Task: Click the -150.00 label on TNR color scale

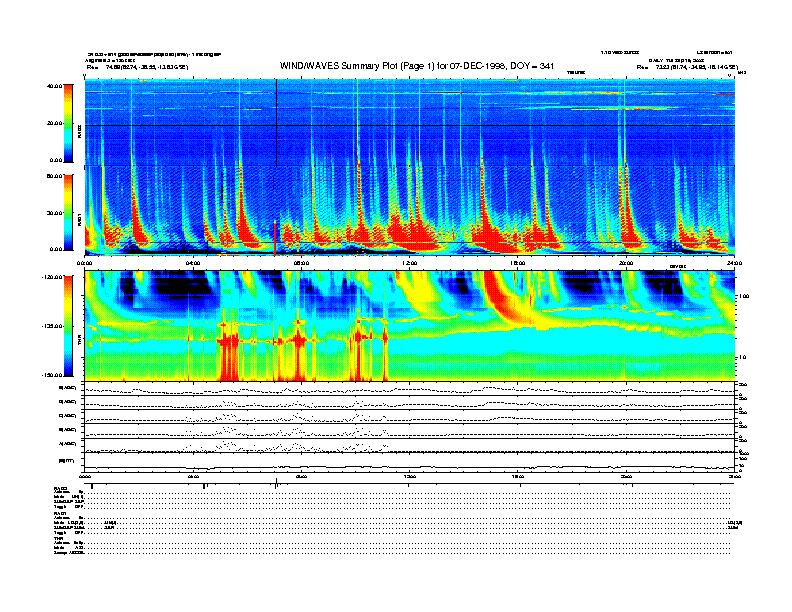Action: click(x=51, y=375)
